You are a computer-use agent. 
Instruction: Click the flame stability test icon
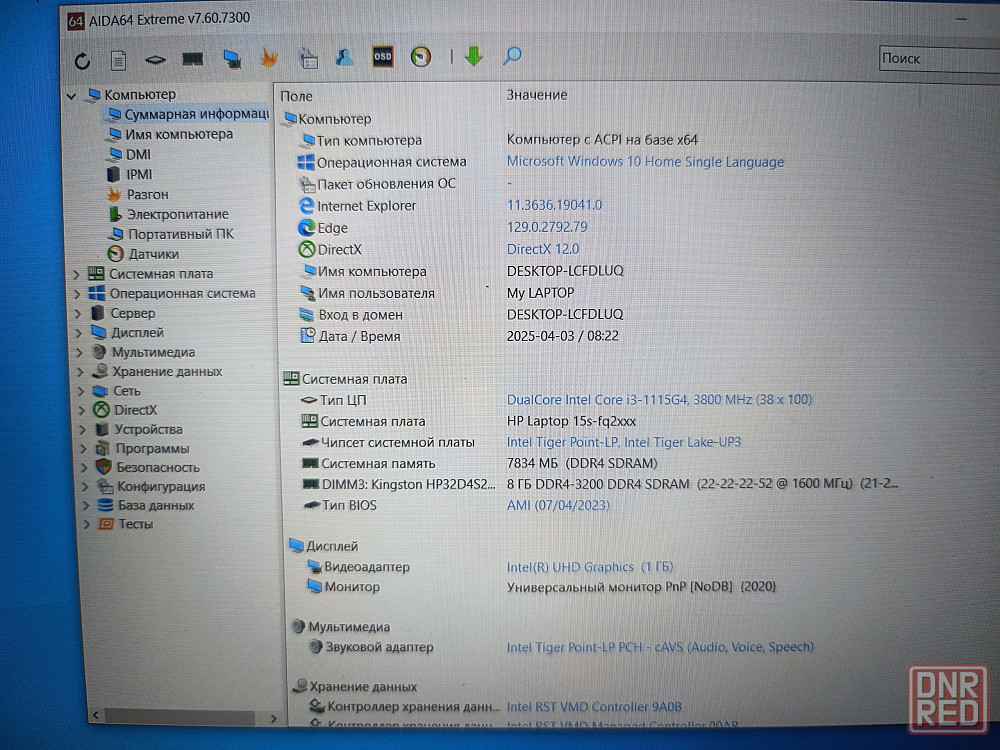tap(269, 58)
